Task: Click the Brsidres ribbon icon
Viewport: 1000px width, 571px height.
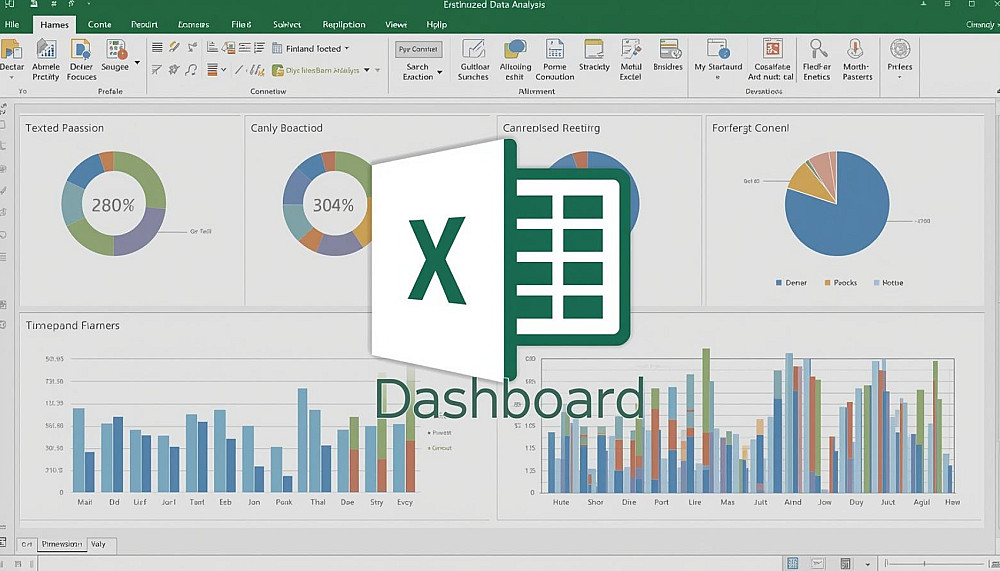Action: coord(668,49)
